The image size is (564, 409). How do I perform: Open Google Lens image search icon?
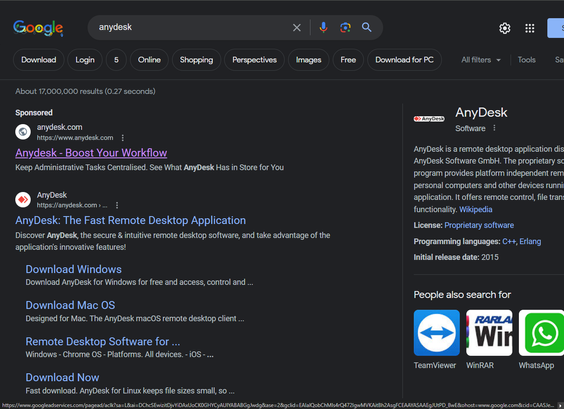coord(345,27)
